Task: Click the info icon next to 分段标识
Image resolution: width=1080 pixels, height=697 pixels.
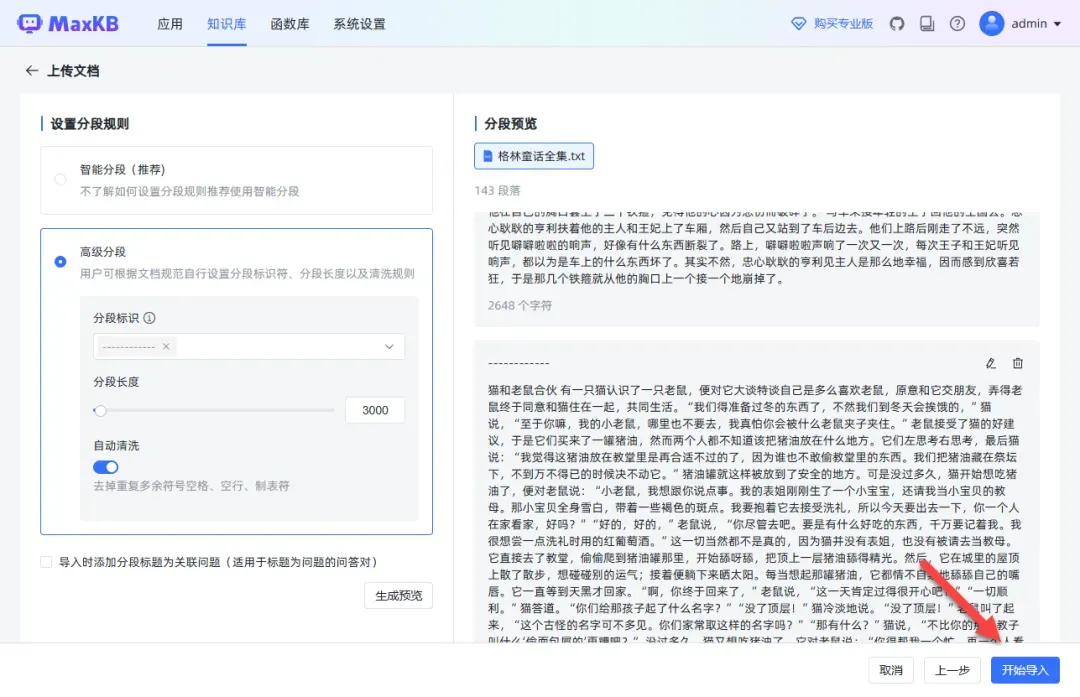Action: tap(149, 318)
